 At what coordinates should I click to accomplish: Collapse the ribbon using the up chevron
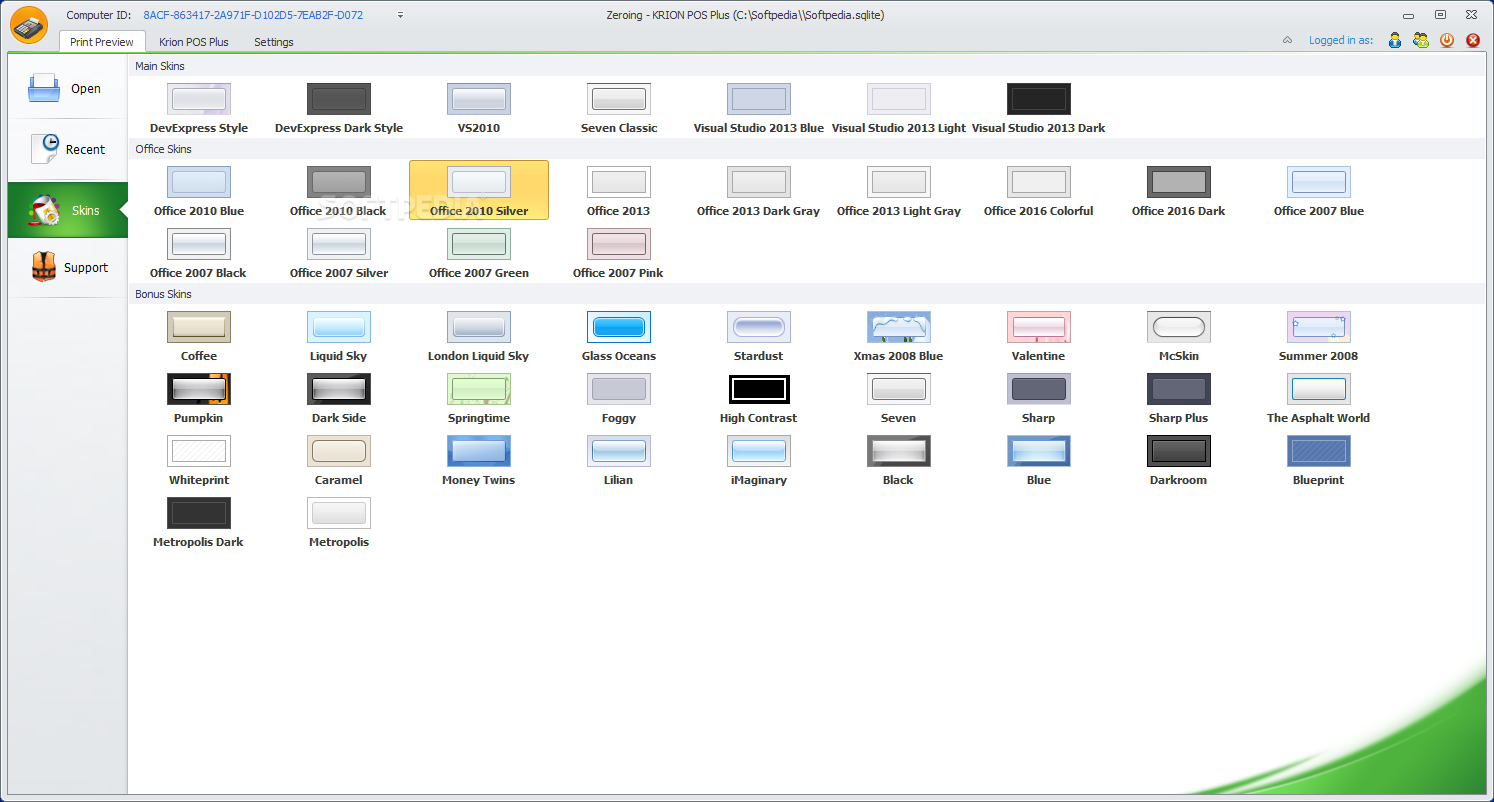click(1288, 41)
